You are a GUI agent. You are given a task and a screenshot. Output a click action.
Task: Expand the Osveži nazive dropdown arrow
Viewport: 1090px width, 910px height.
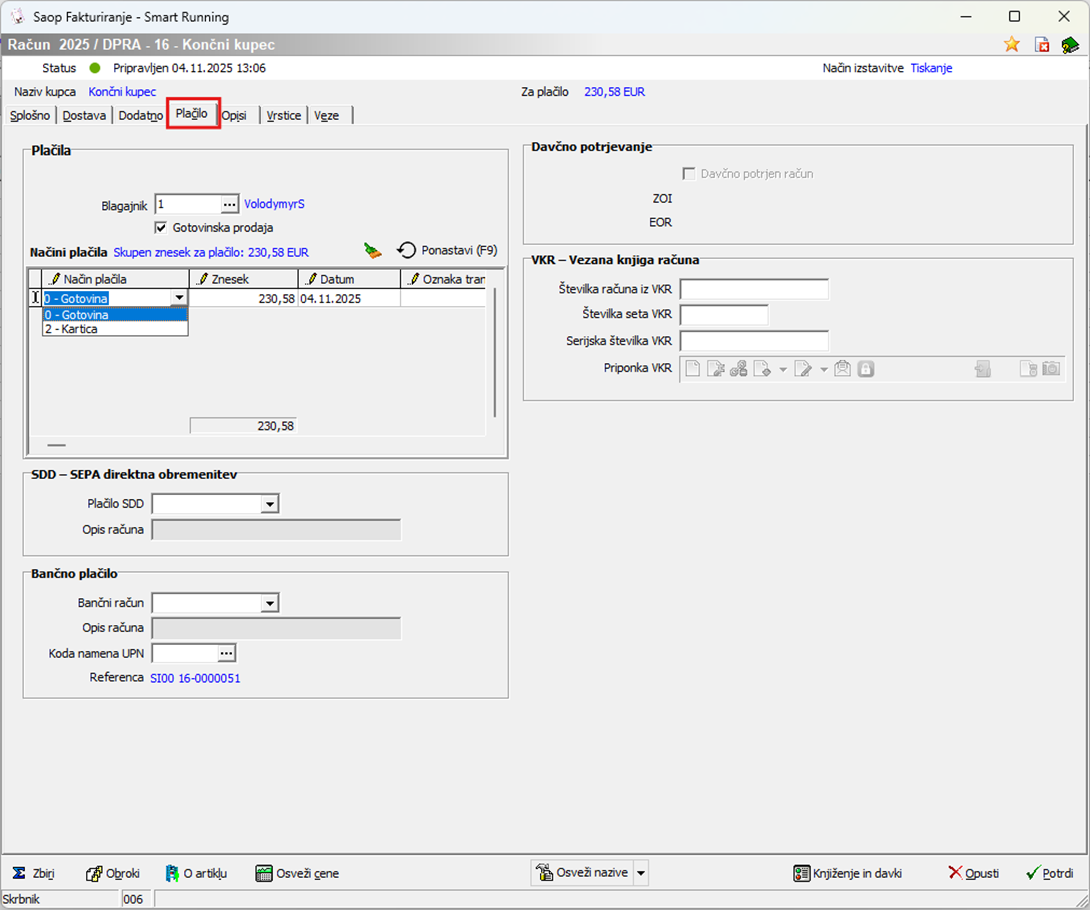pos(641,872)
